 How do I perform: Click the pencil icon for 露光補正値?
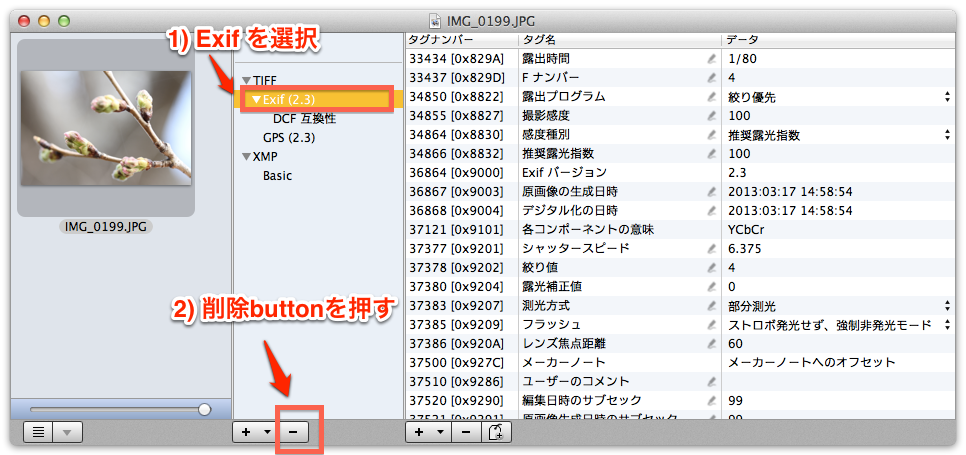[x=712, y=287]
